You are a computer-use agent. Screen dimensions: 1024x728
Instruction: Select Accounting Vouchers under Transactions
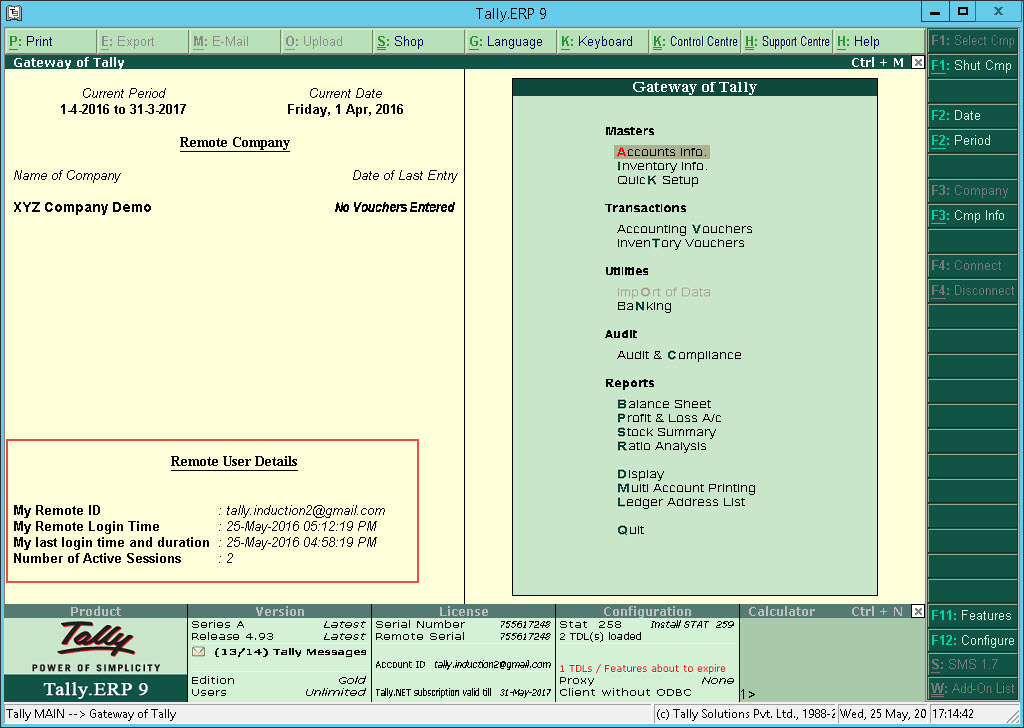click(683, 228)
